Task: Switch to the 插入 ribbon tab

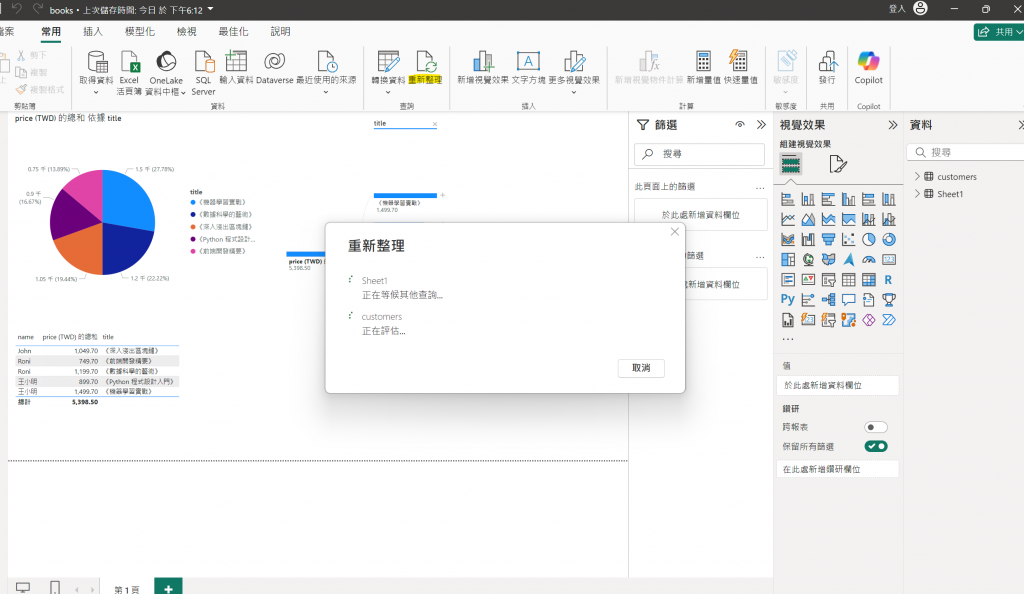Action: [x=93, y=31]
